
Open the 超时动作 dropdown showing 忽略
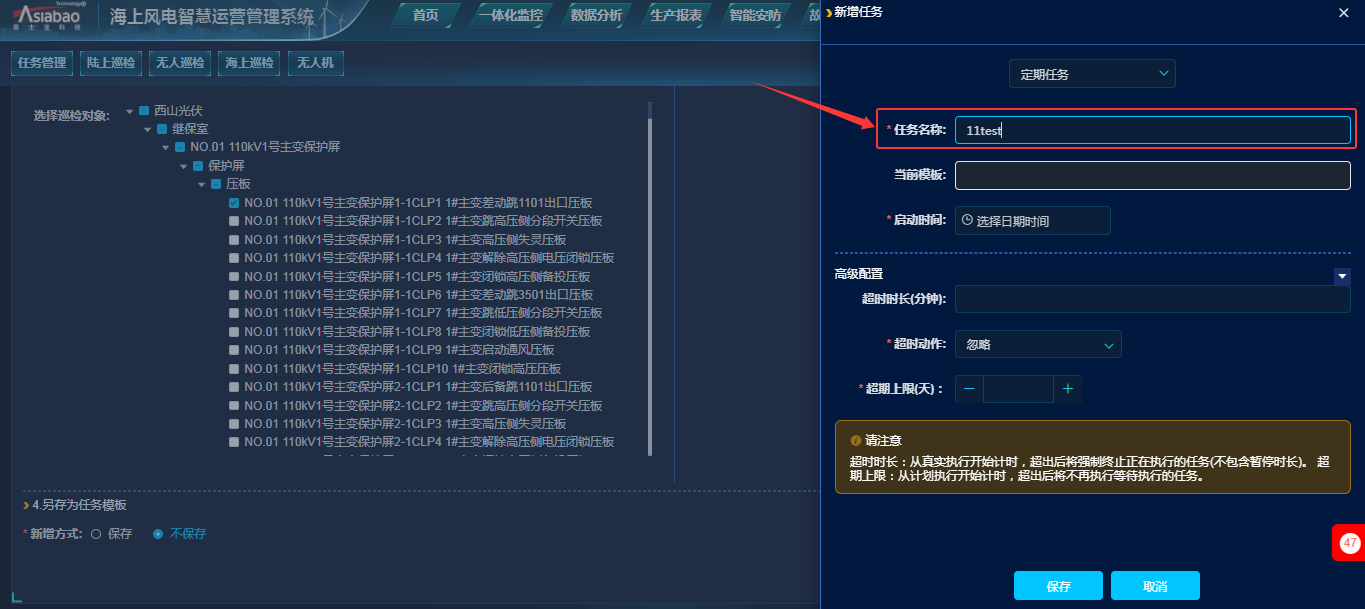1038,345
